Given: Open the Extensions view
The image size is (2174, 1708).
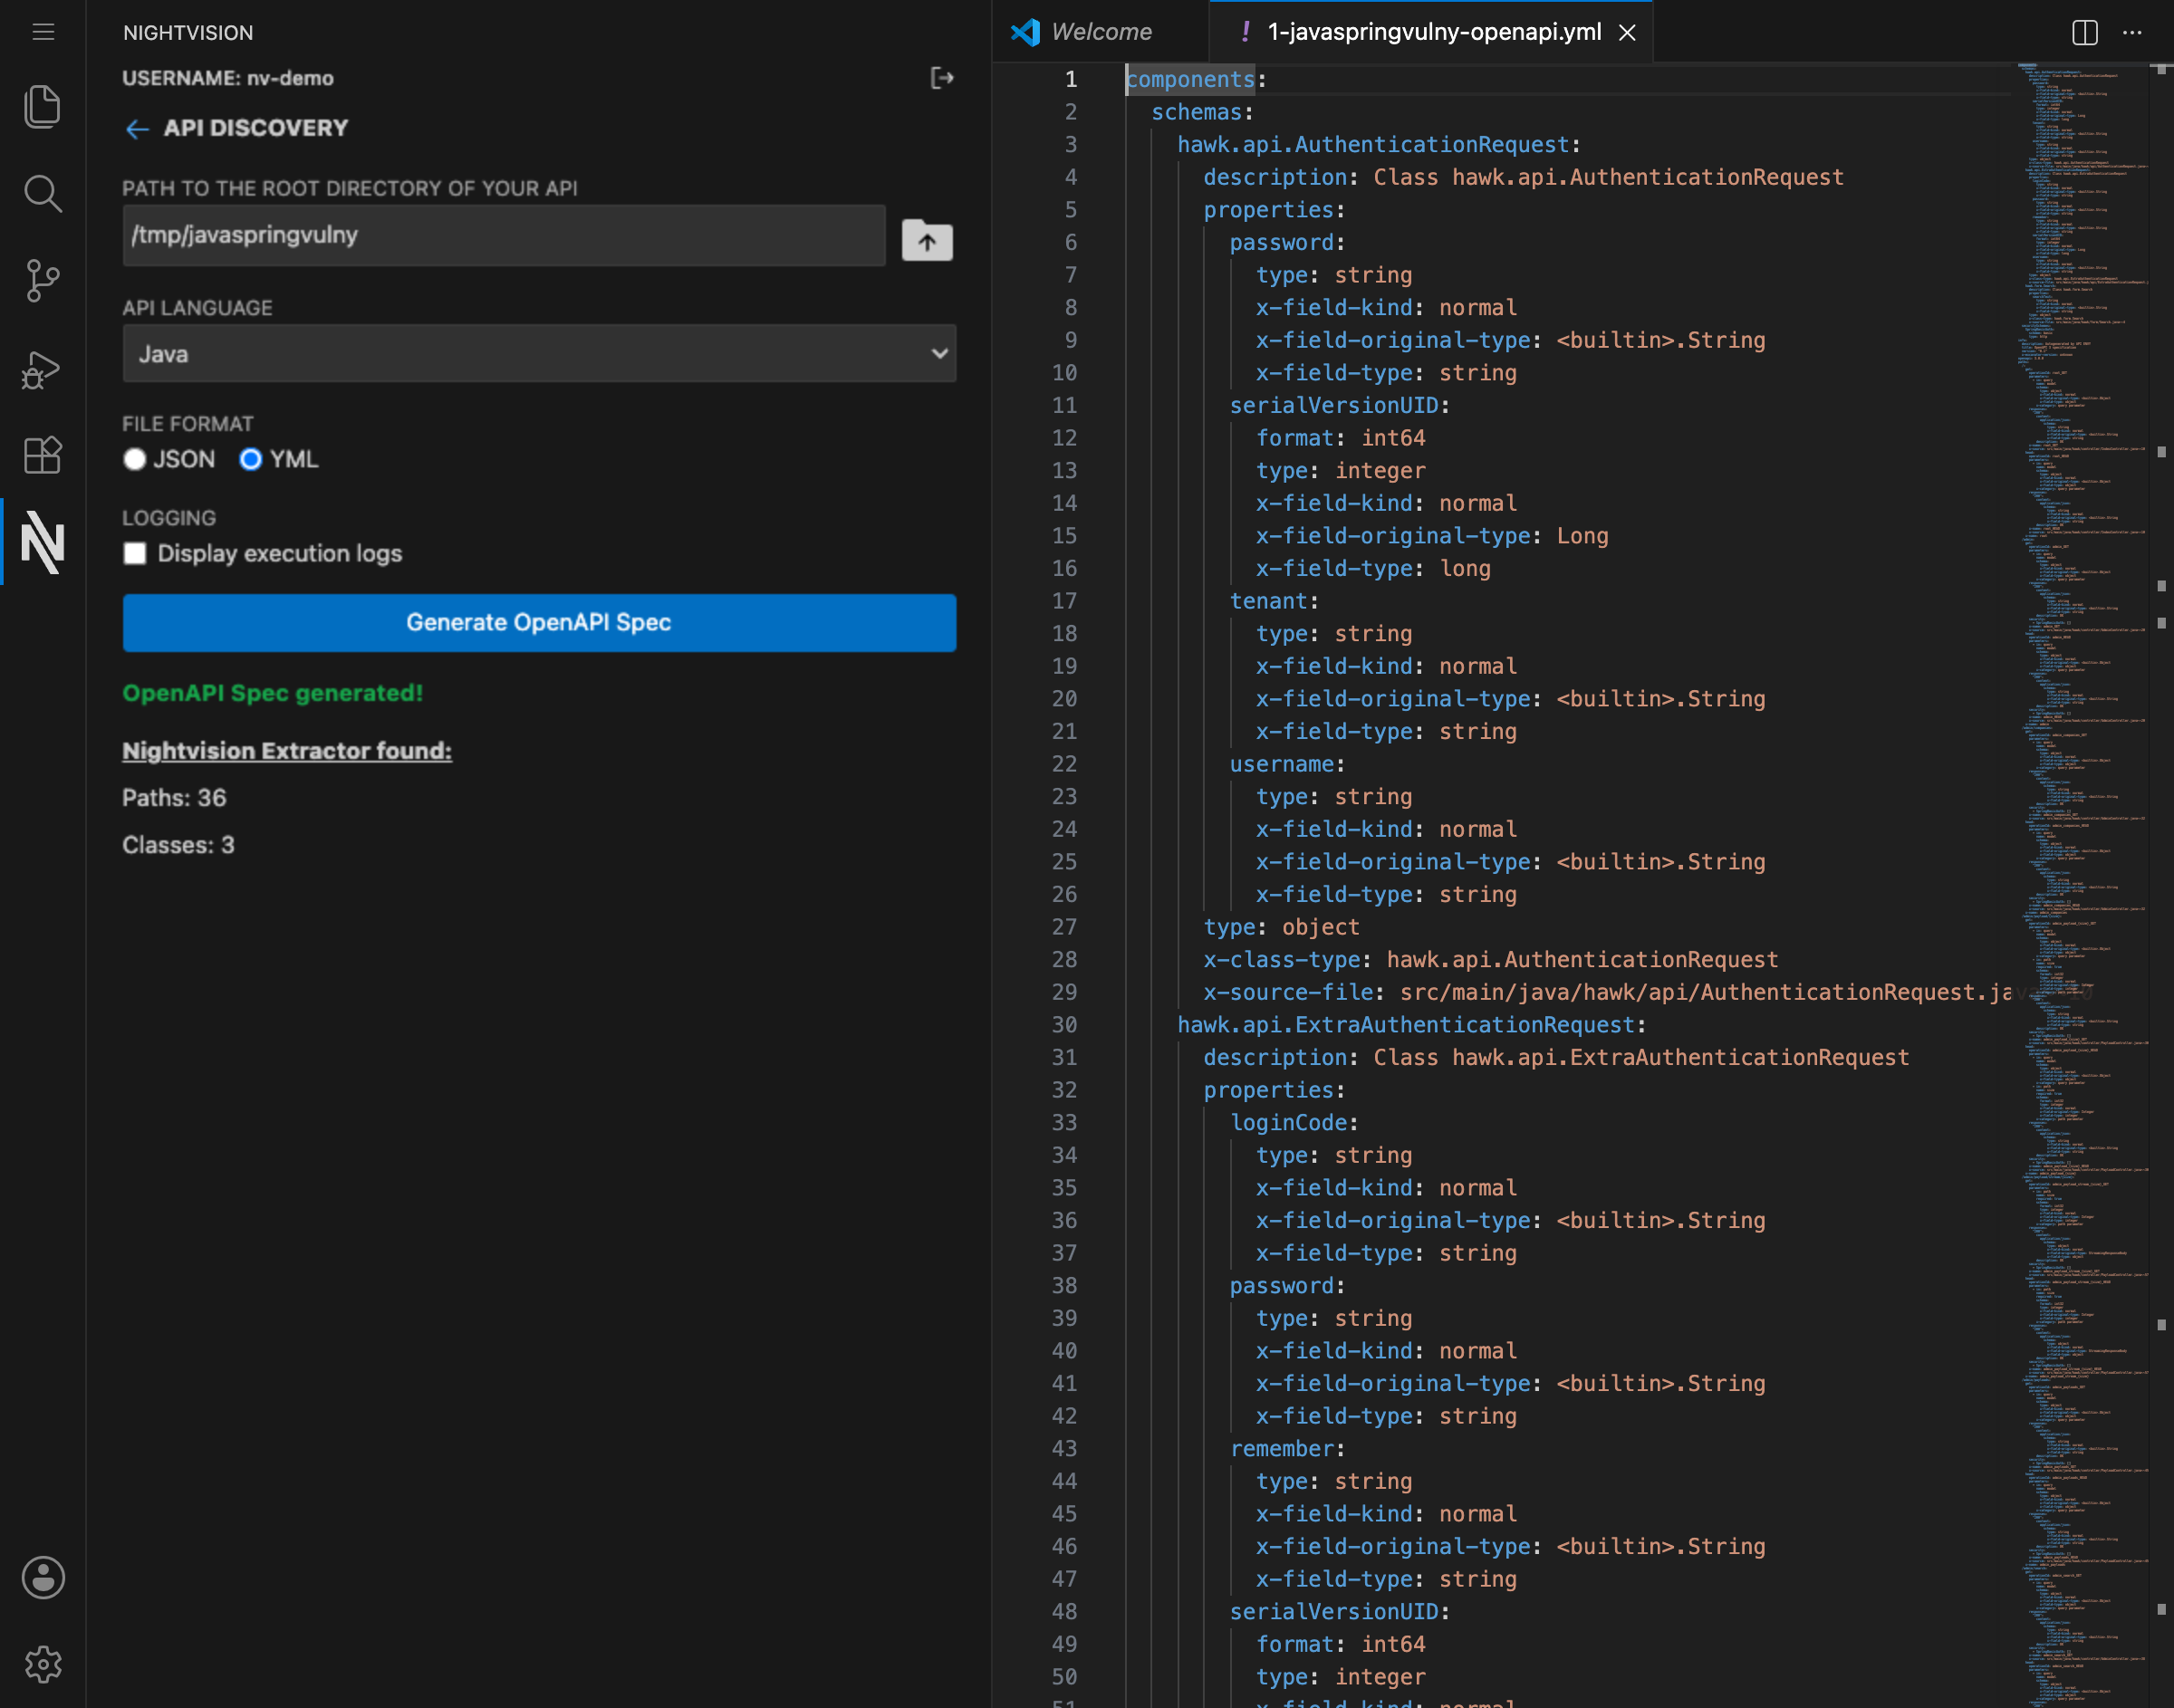Looking at the screenshot, I should pos(42,456).
